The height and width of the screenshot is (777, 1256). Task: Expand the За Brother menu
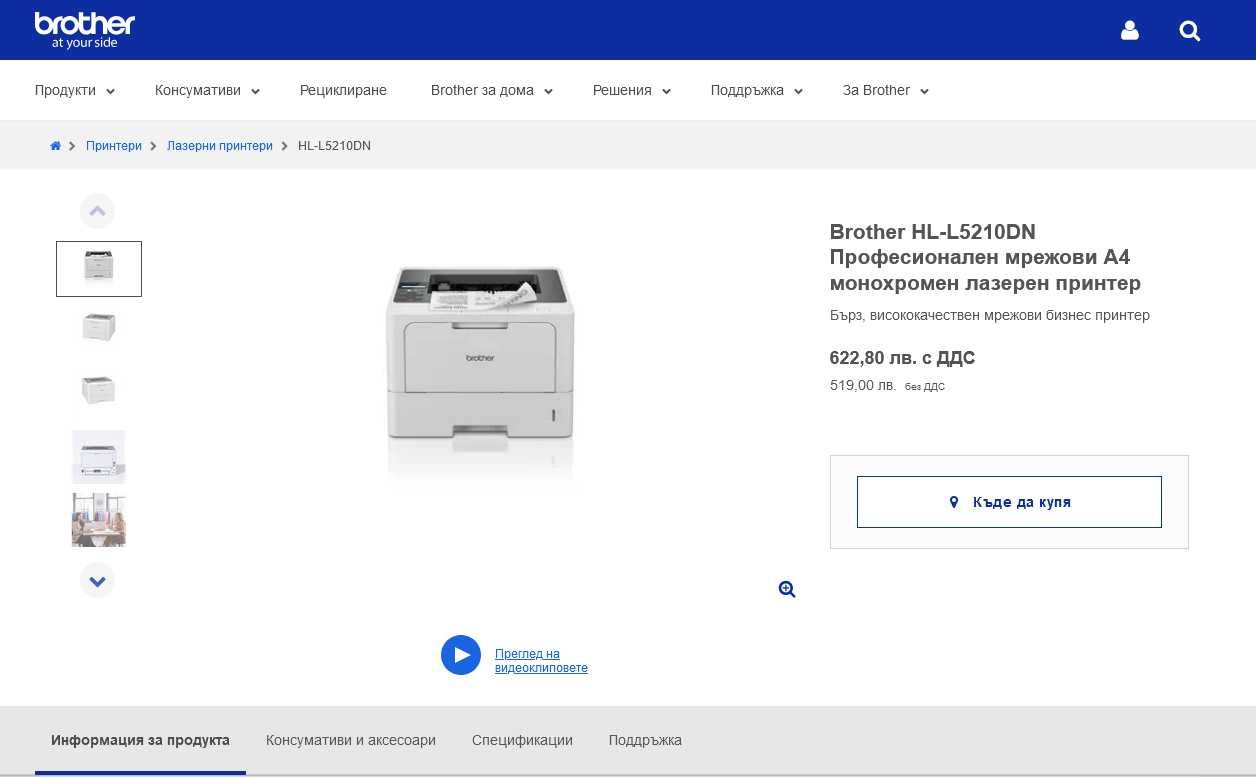tap(886, 90)
